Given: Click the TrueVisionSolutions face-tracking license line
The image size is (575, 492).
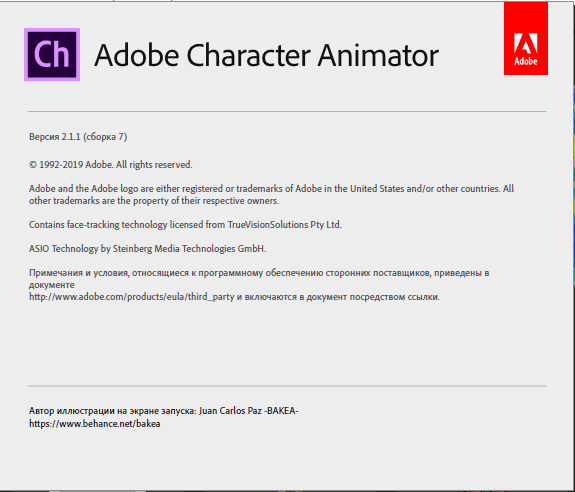Looking at the screenshot, I should pyautogui.click(x=185, y=224).
